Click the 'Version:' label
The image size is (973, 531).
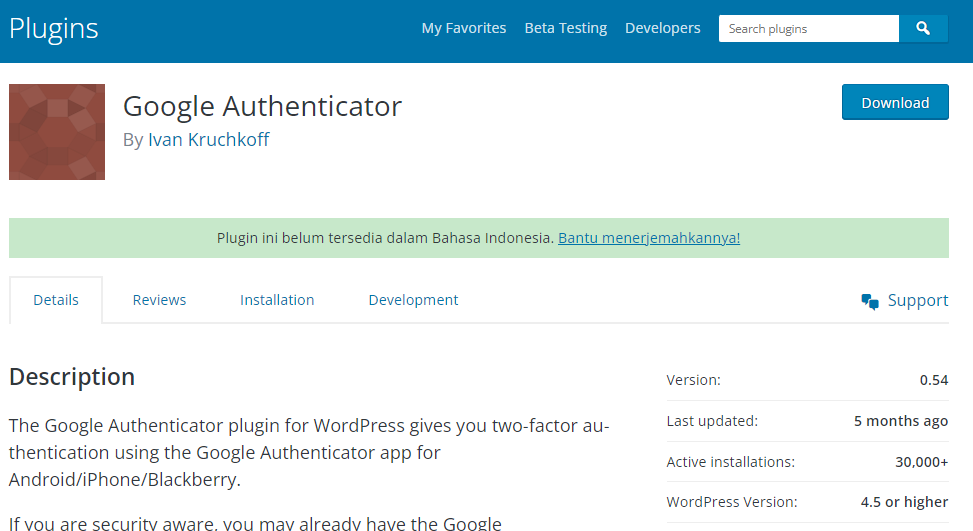click(693, 380)
